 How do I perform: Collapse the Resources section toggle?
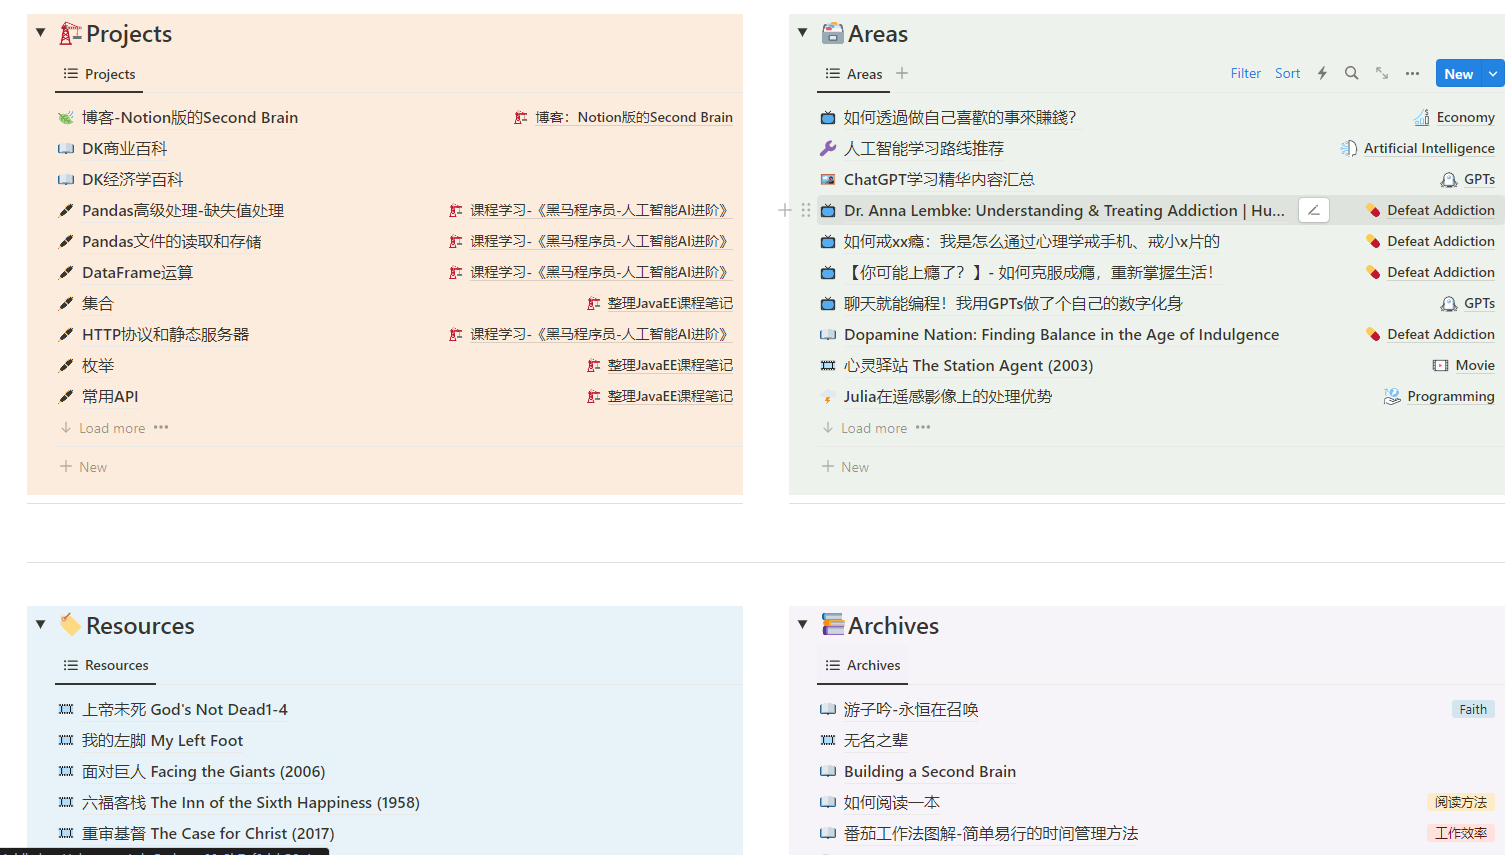[41, 625]
